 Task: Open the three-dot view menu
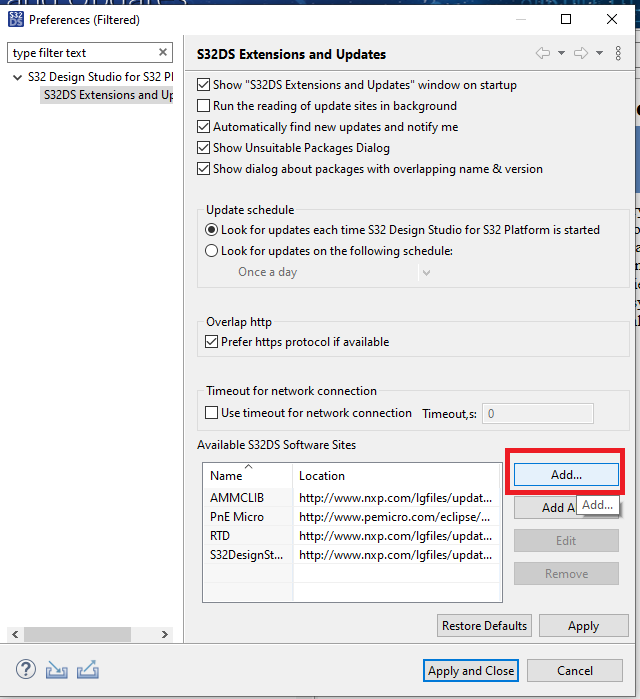pos(619,53)
